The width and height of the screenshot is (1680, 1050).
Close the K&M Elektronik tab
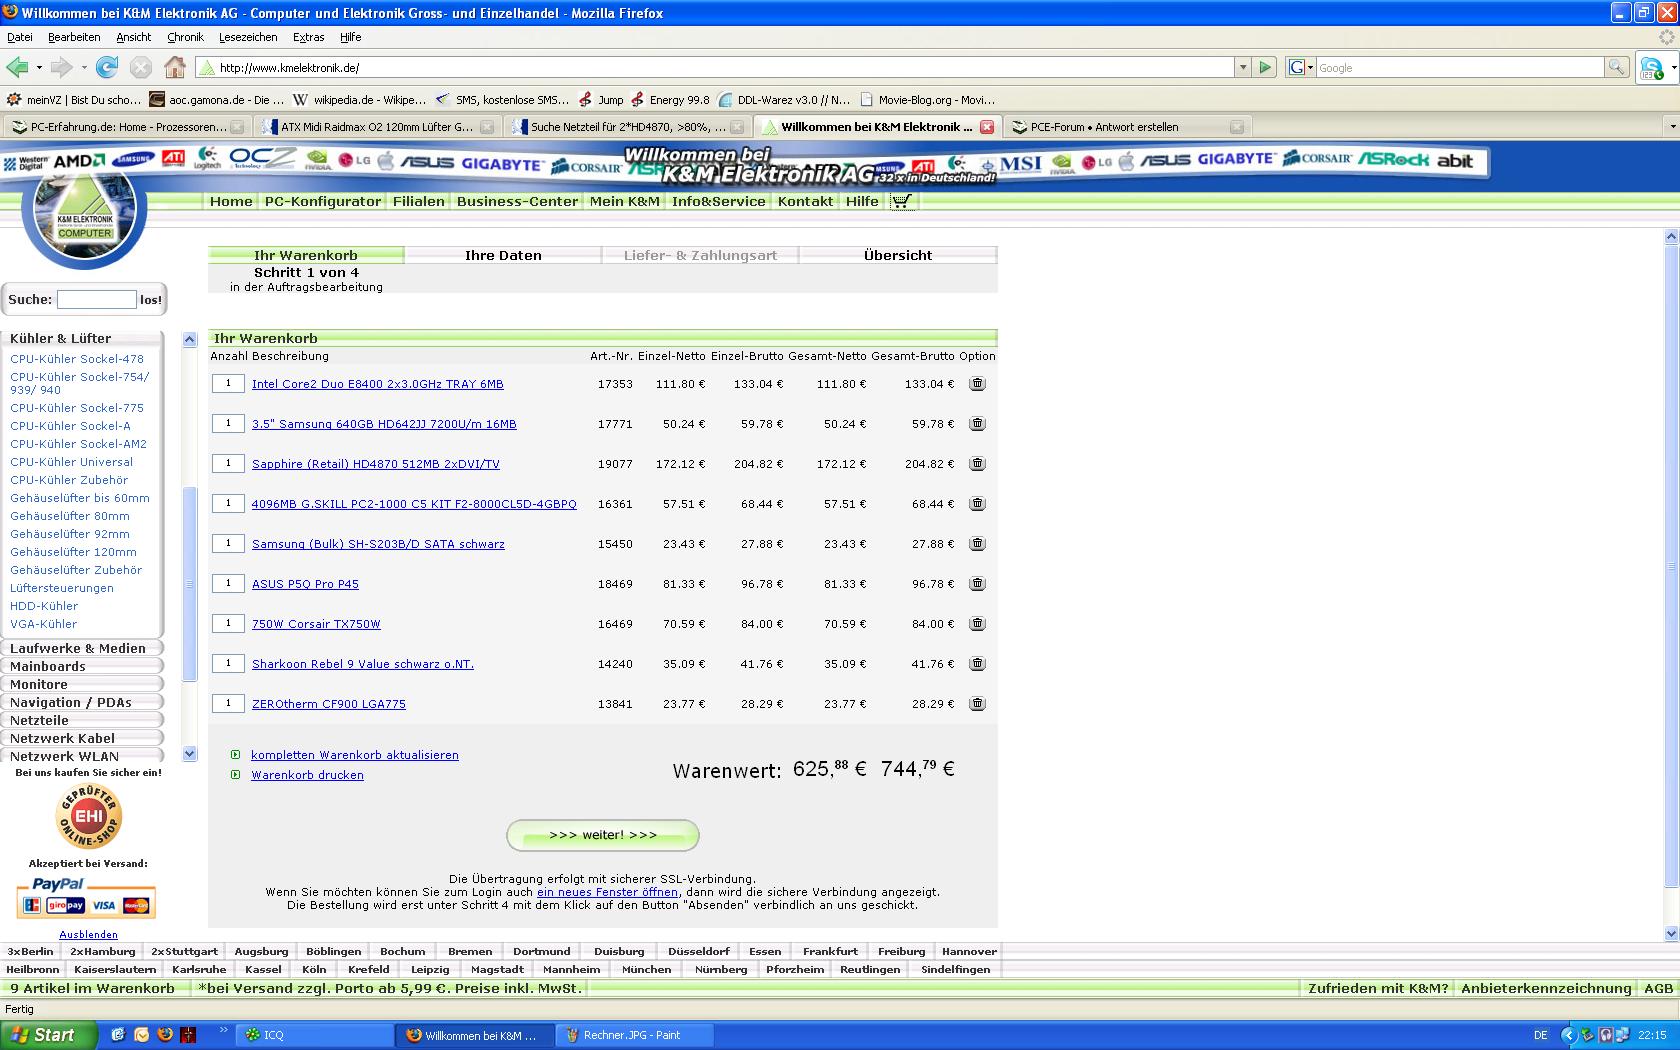click(x=987, y=127)
